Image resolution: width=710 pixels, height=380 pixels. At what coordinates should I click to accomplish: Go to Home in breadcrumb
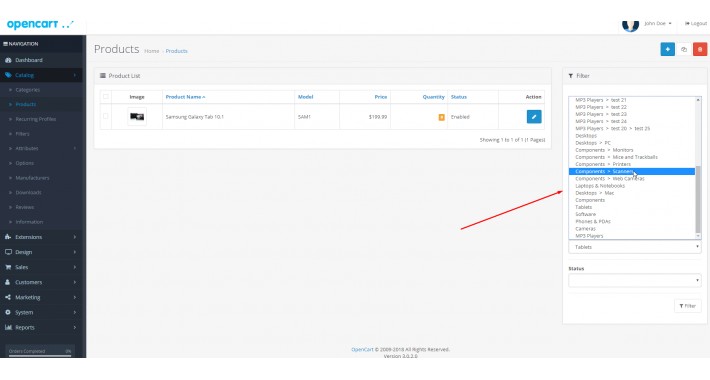[x=152, y=51]
